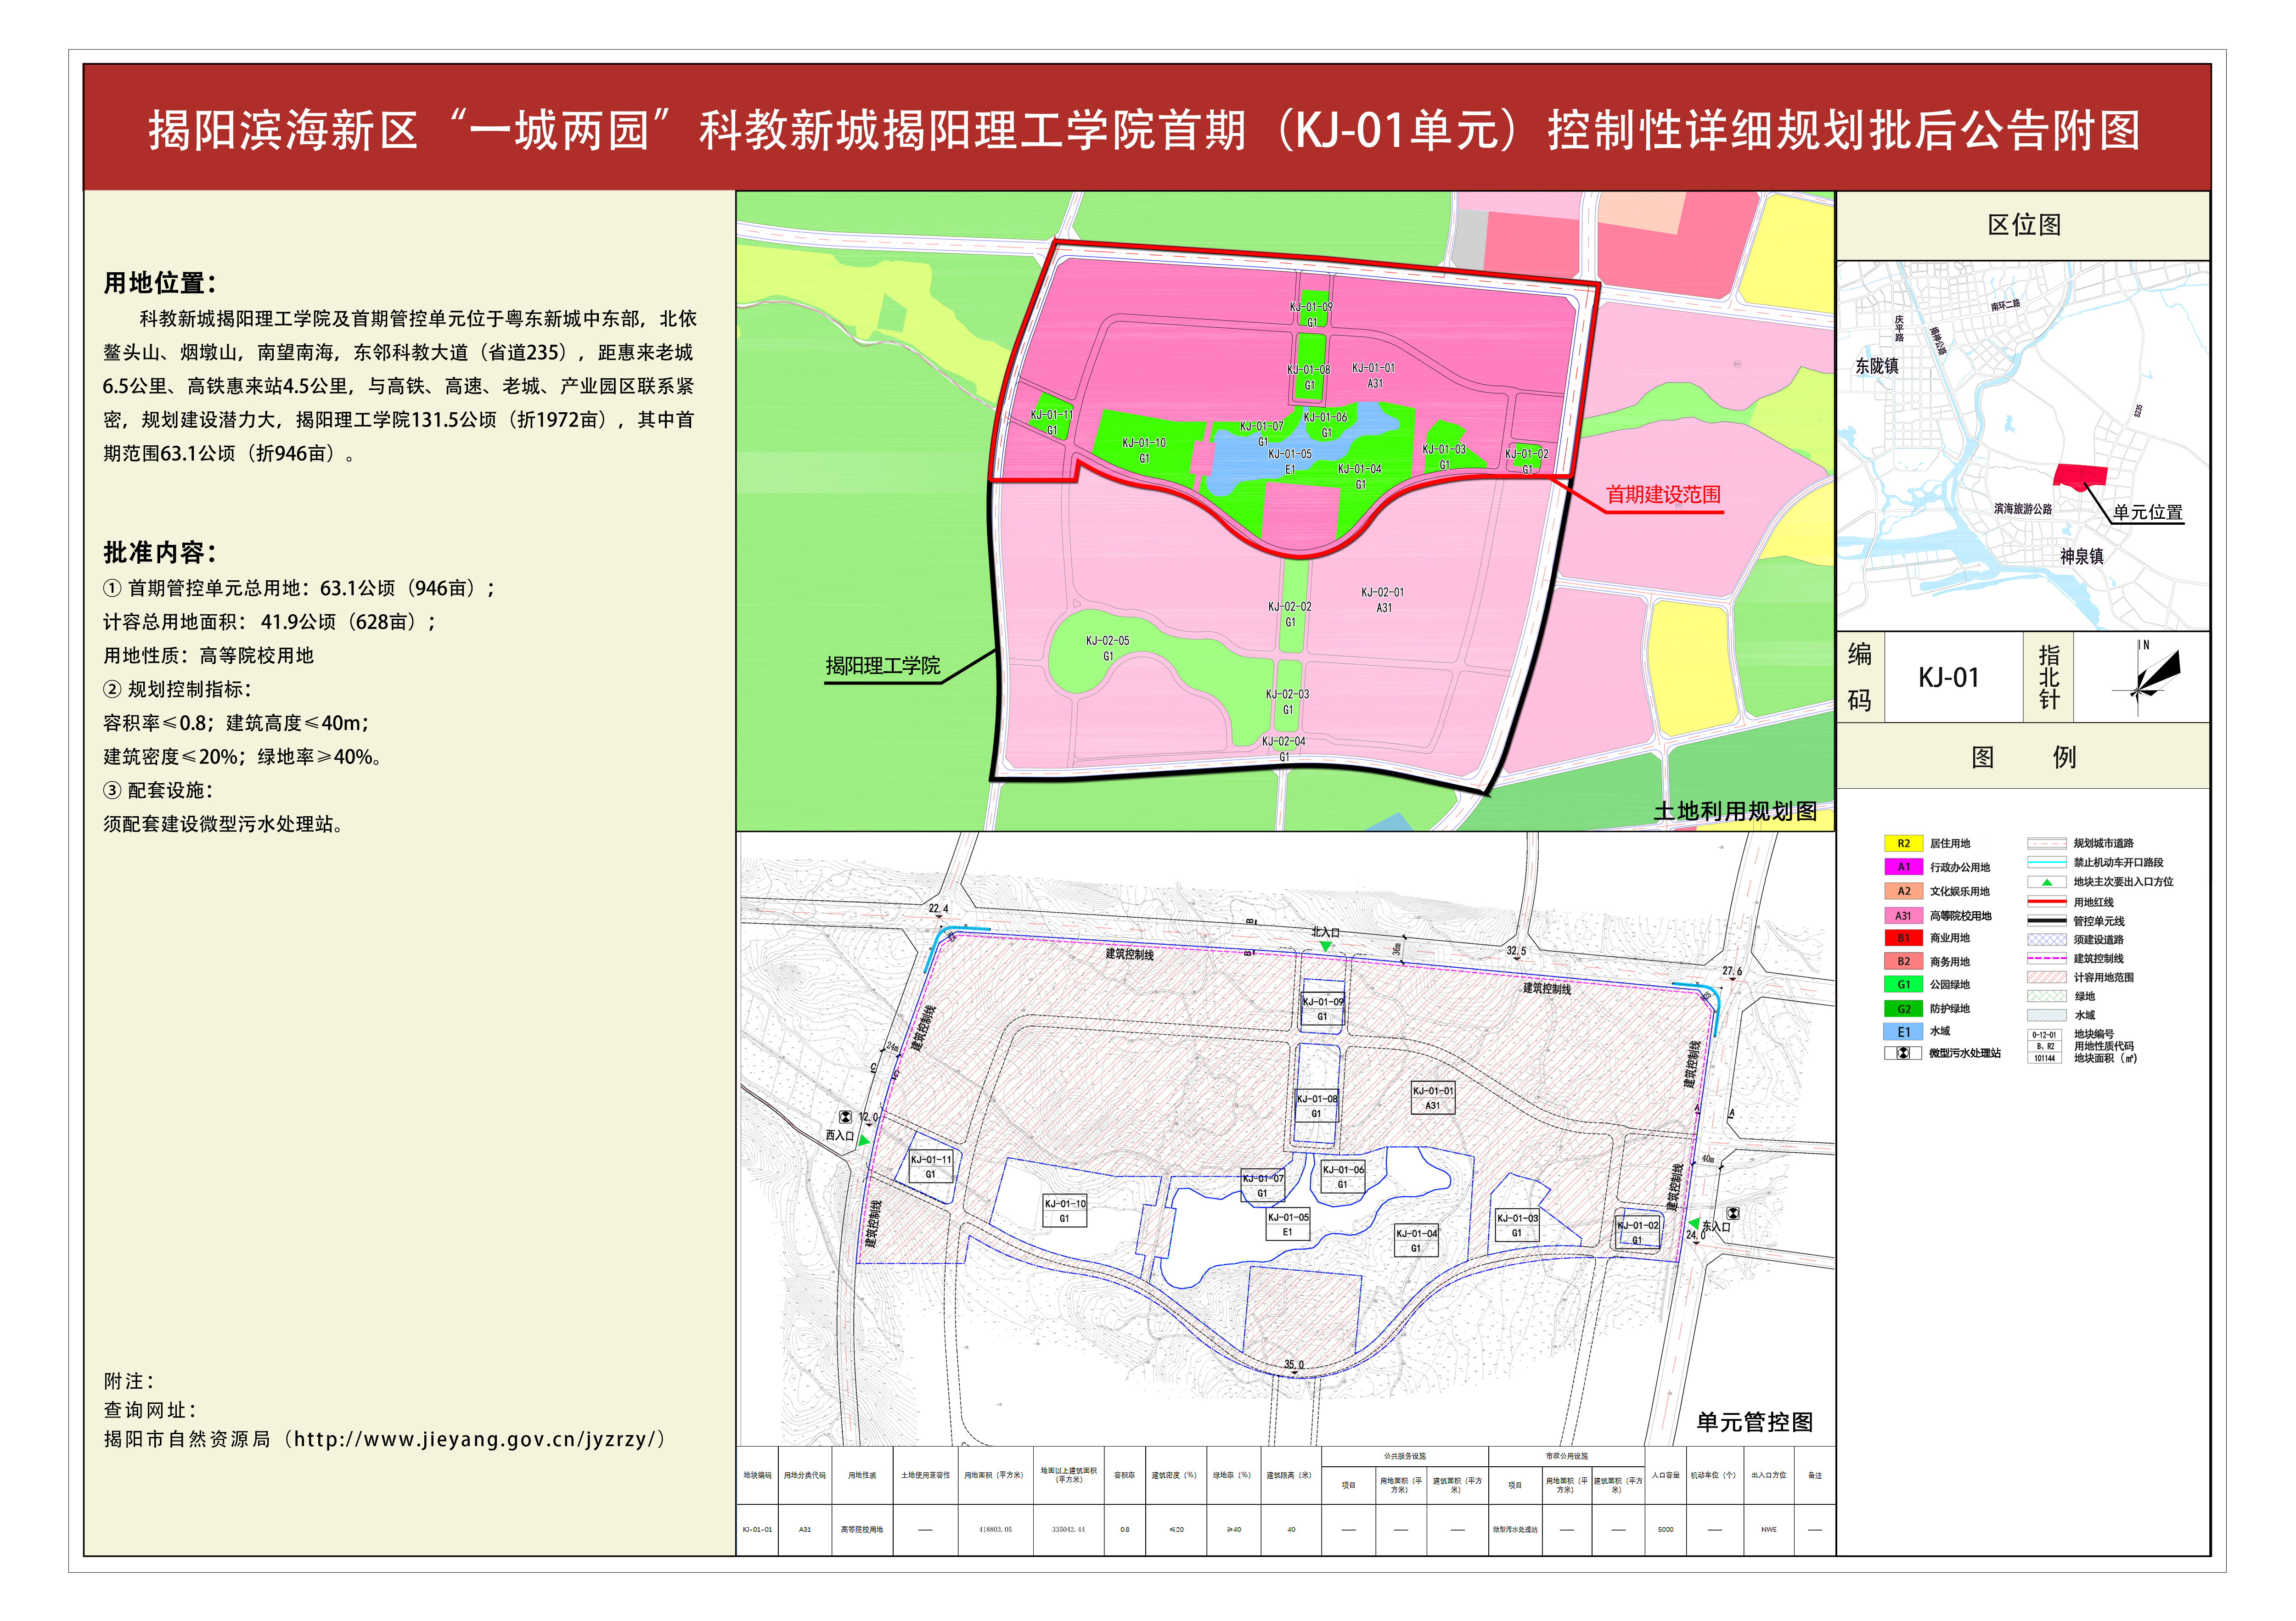Click the red 首期建设范围 callout label
Image resolution: width=2296 pixels, height=1621 pixels.
tap(1664, 494)
